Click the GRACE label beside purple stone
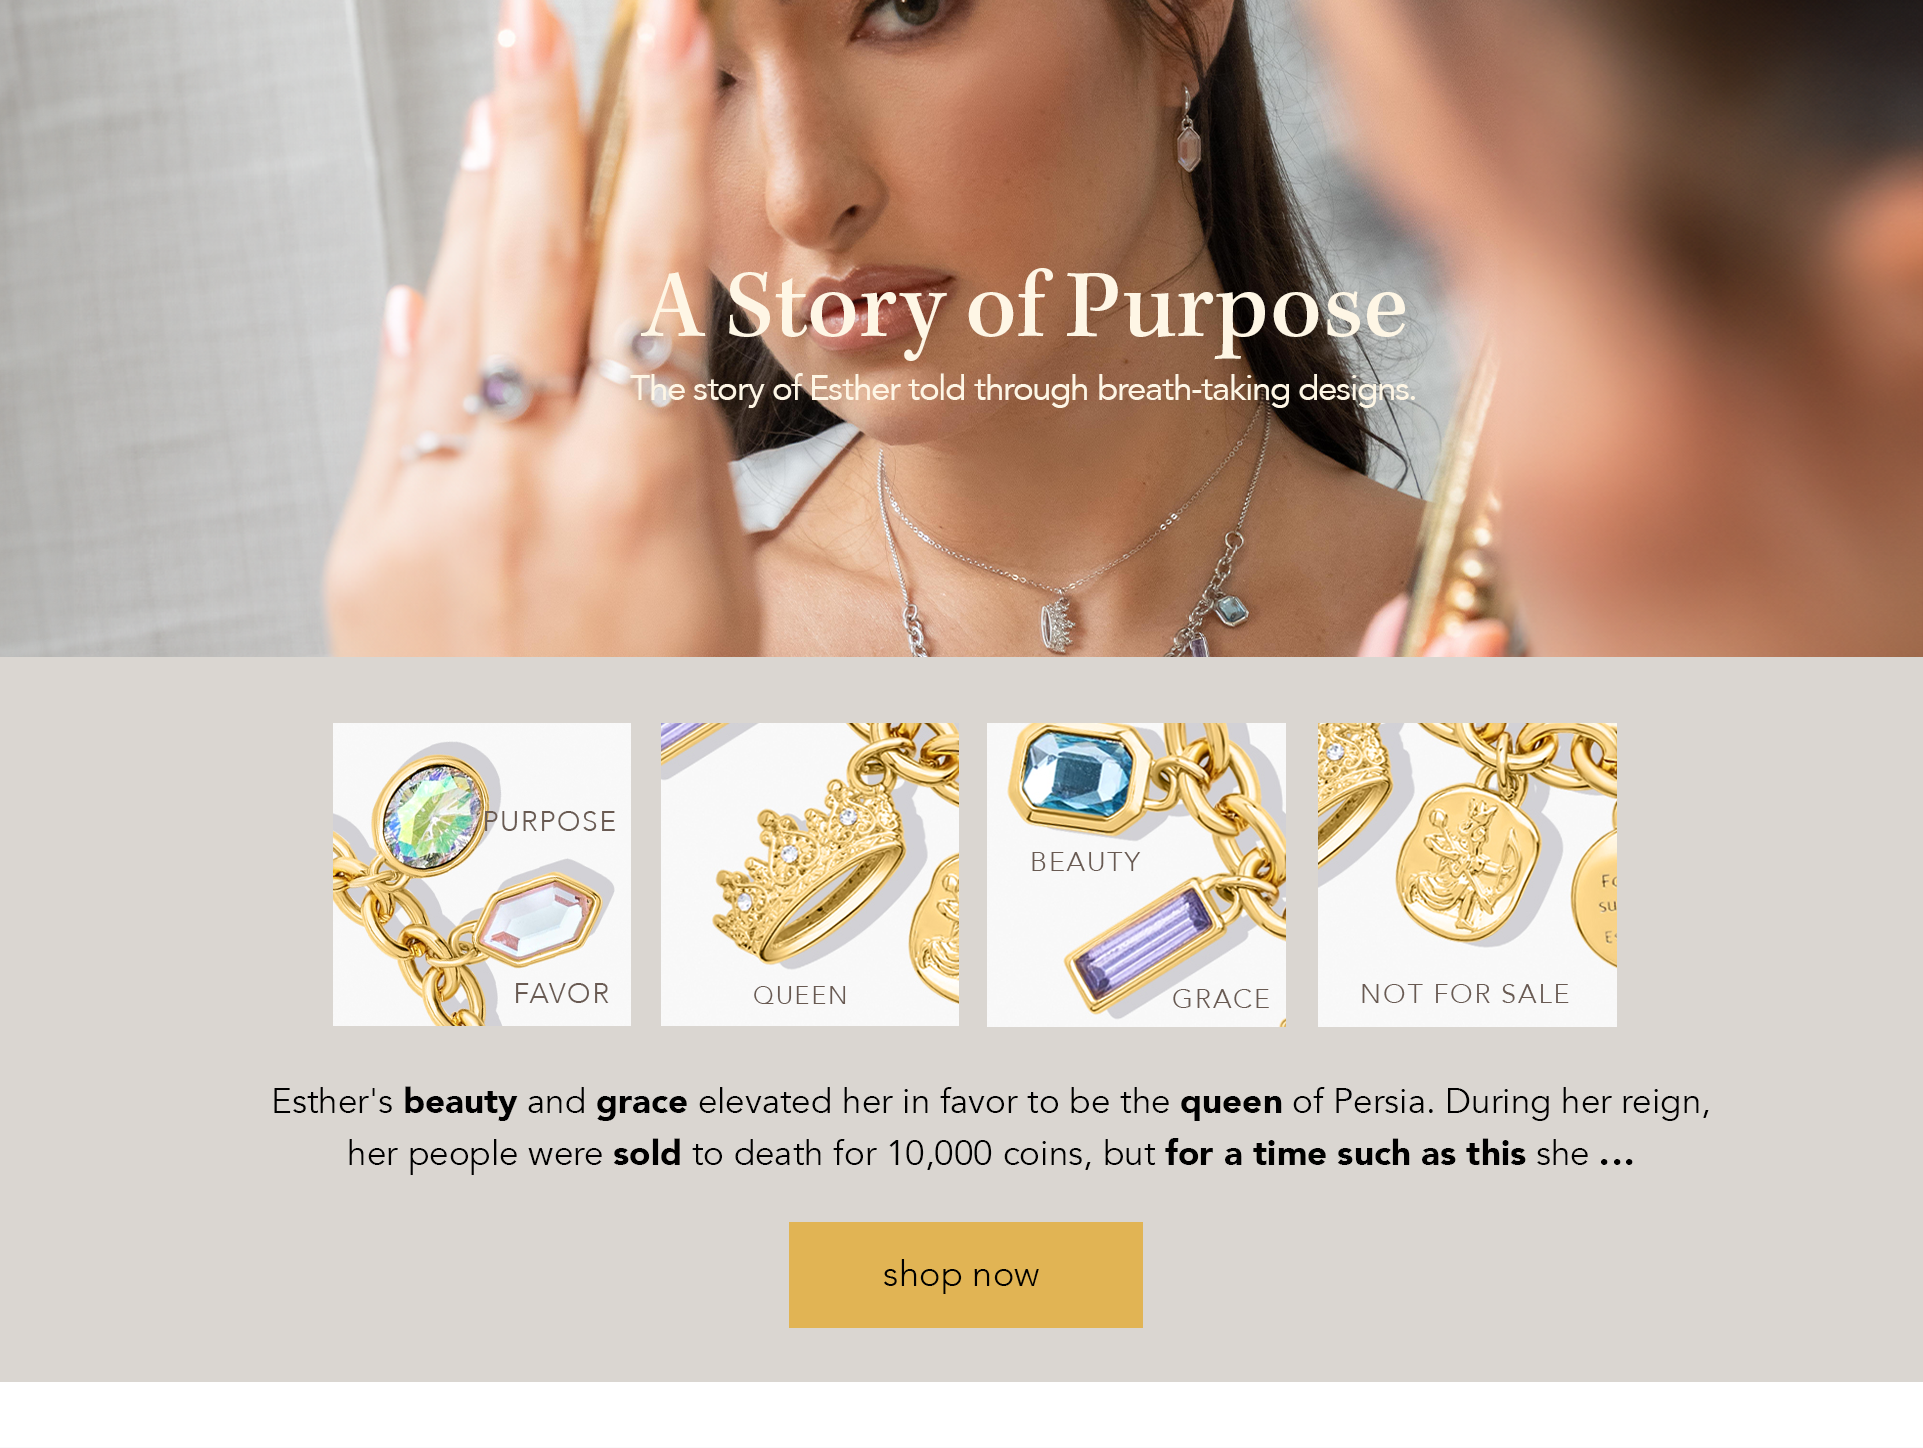 [x=1220, y=998]
